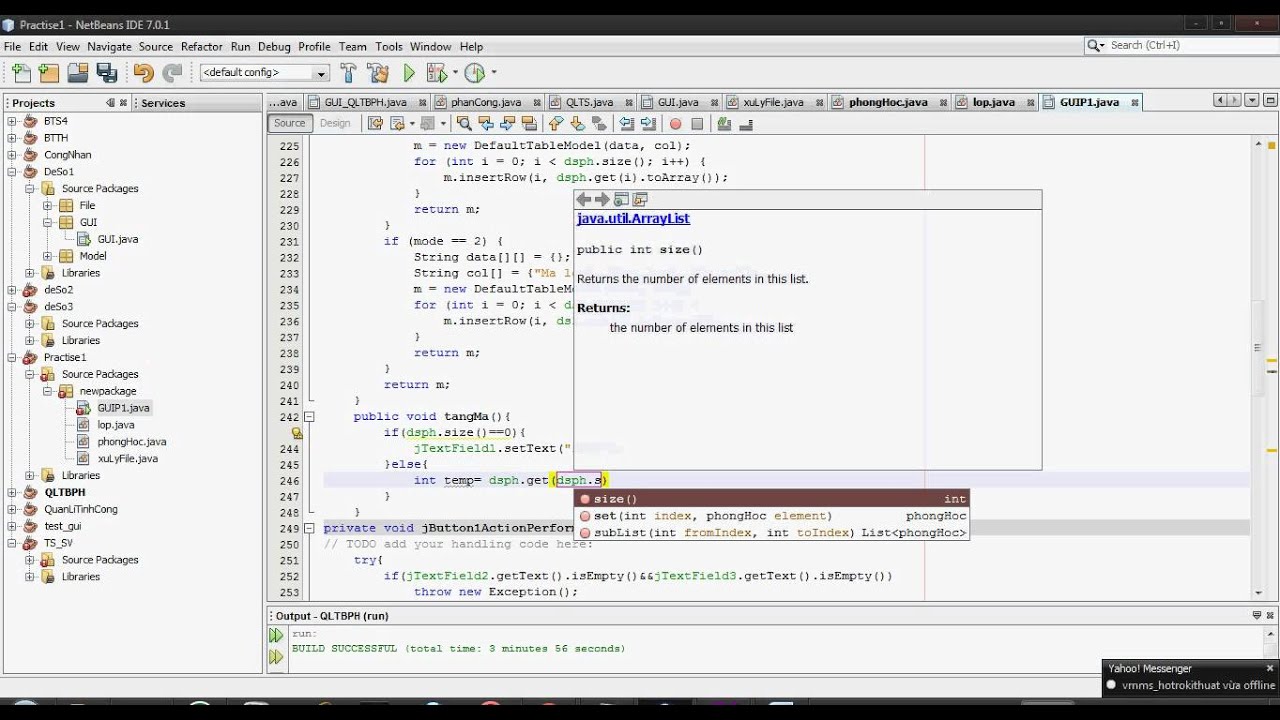Maximize the editor window button
The width and height of the screenshot is (1280, 720).
(x=1271, y=101)
